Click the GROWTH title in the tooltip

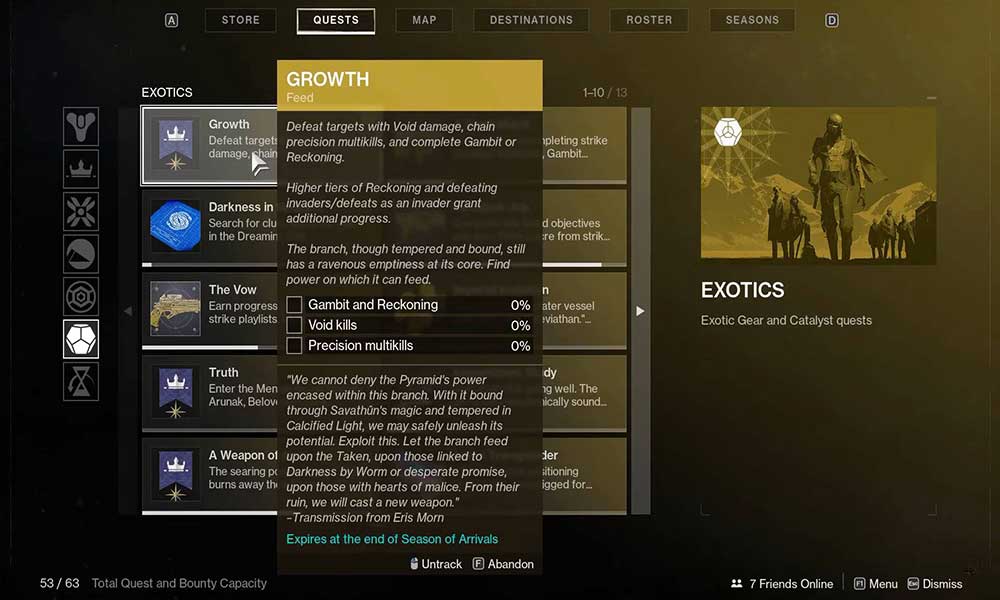coord(327,79)
